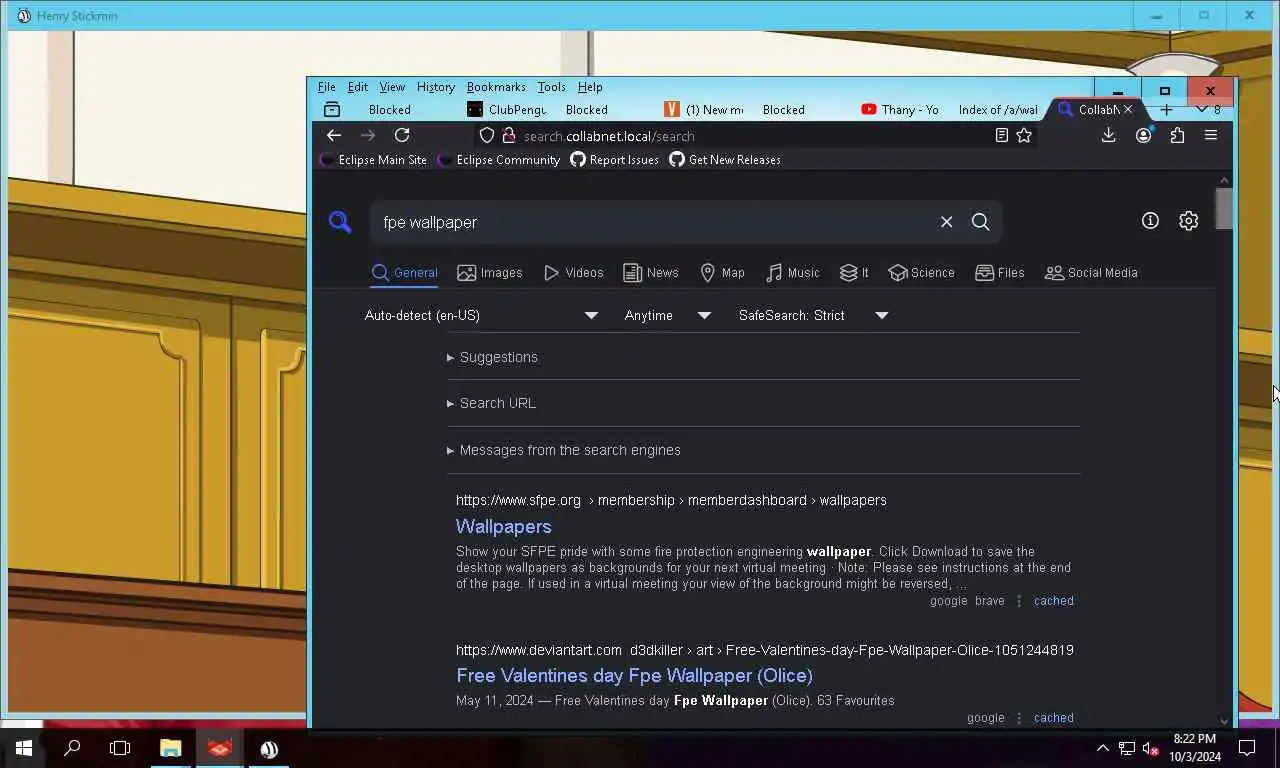Viewport: 1280px width, 768px height.
Task: Click the search engine logo
Action: 340,222
